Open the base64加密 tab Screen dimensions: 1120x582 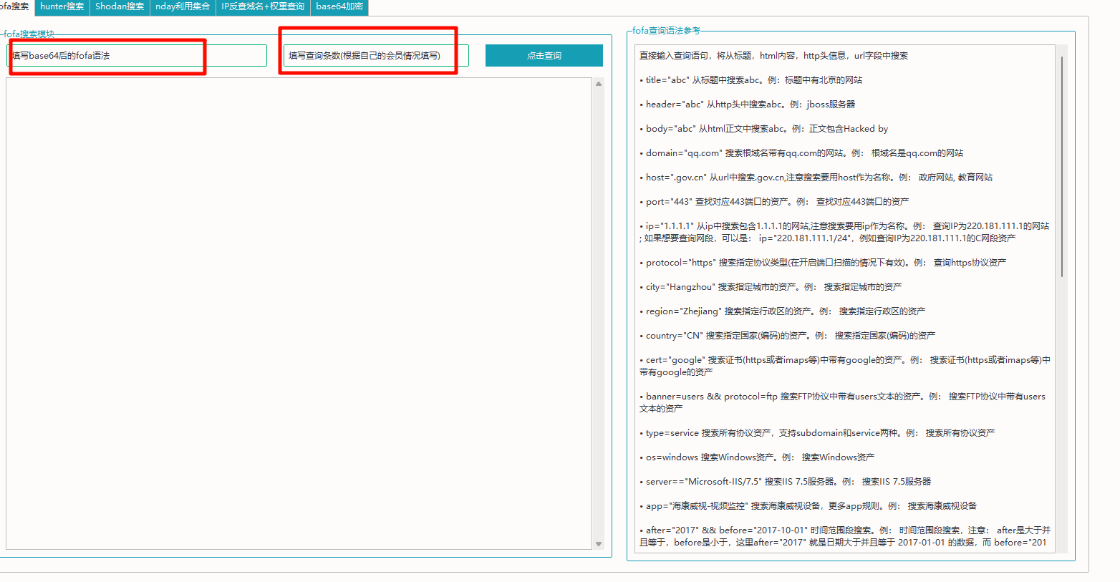(x=339, y=6)
